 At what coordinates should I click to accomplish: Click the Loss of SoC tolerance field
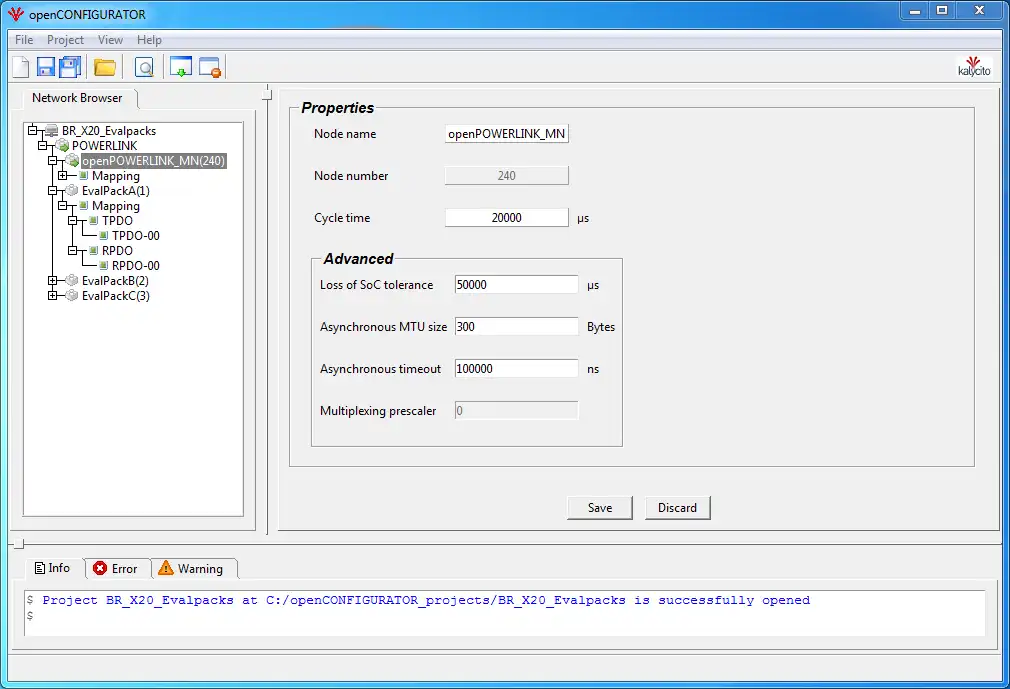pos(516,285)
